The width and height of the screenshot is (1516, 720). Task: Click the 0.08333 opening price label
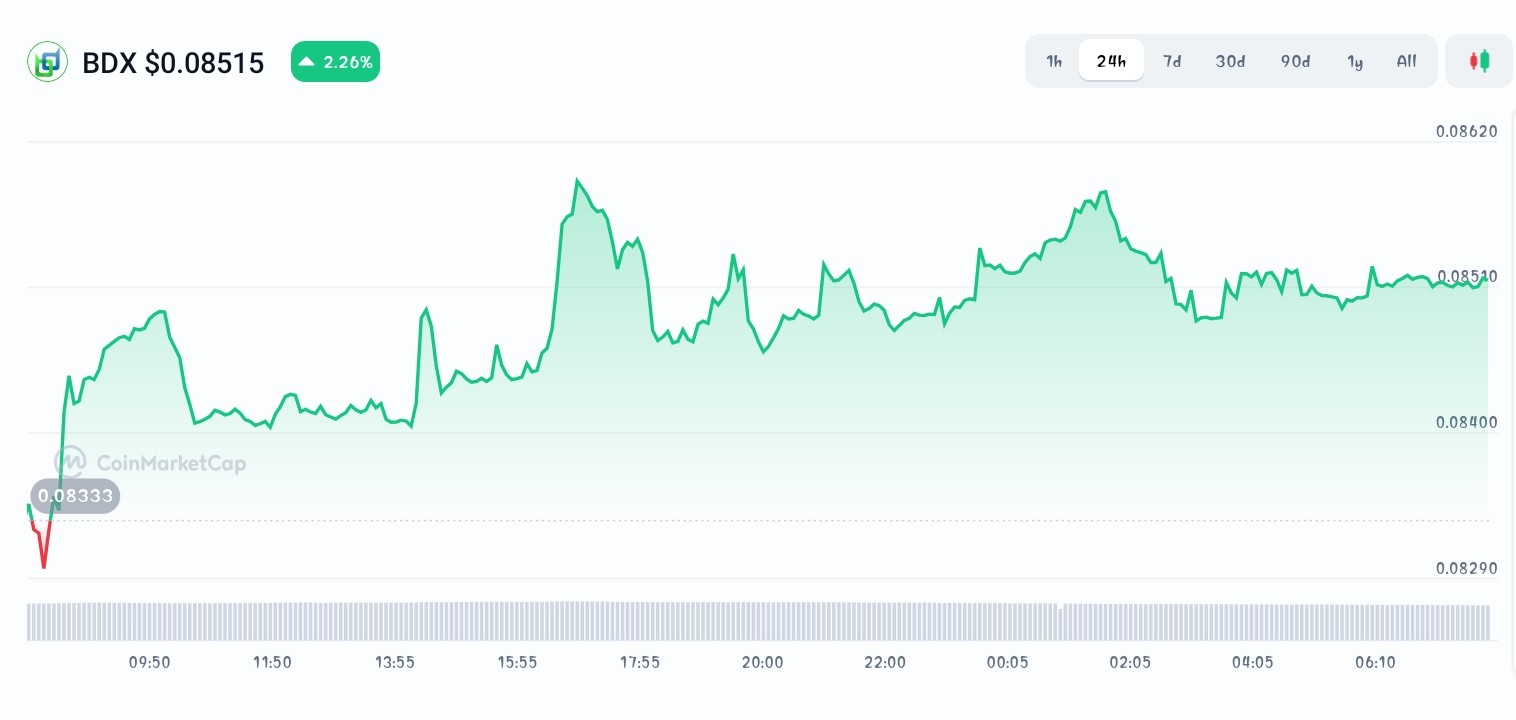pyautogui.click(x=75, y=496)
